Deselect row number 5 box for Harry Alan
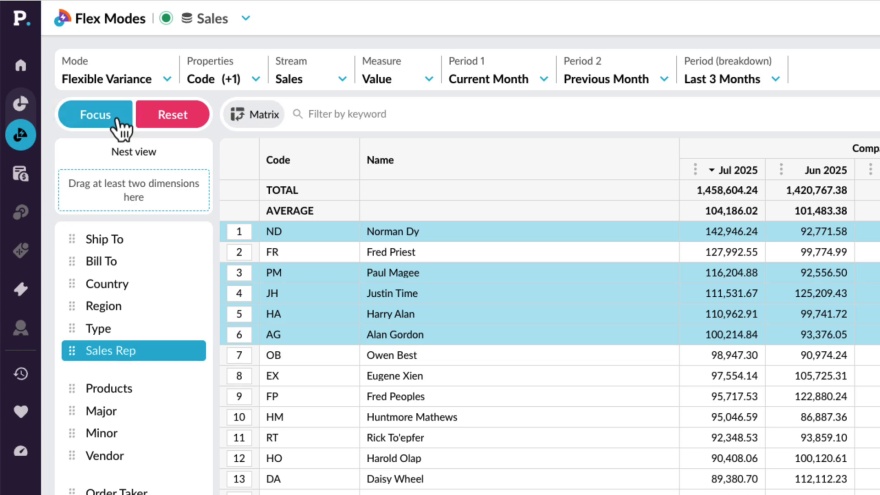880x495 pixels. [239, 314]
